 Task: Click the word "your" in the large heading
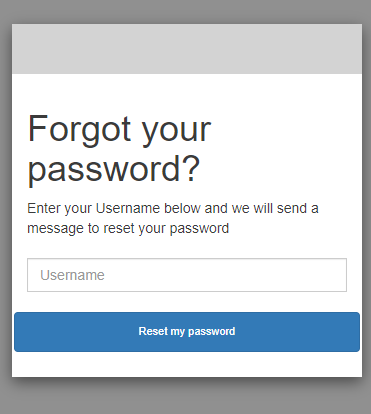177,132
